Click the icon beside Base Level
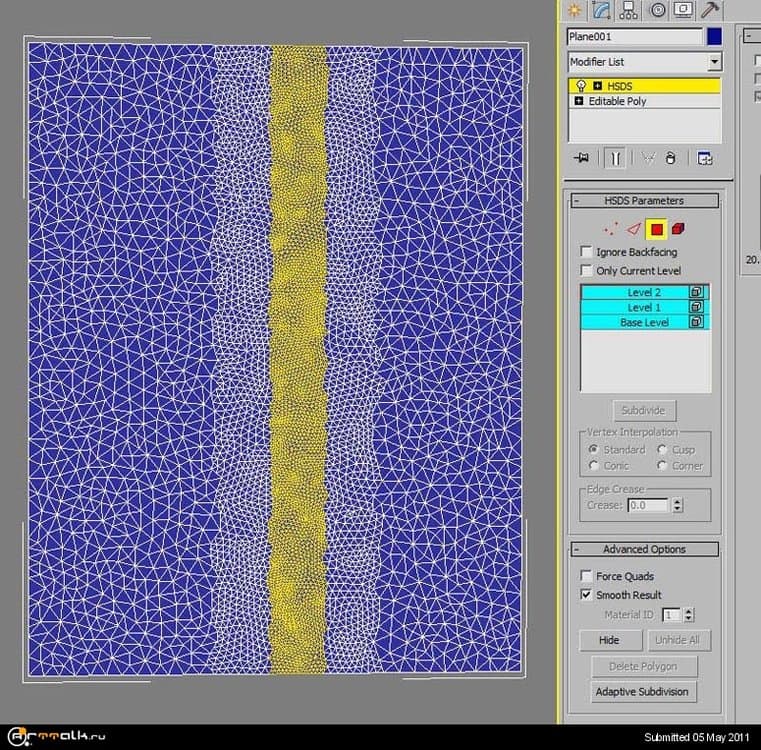761x750 pixels. (x=696, y=322)
